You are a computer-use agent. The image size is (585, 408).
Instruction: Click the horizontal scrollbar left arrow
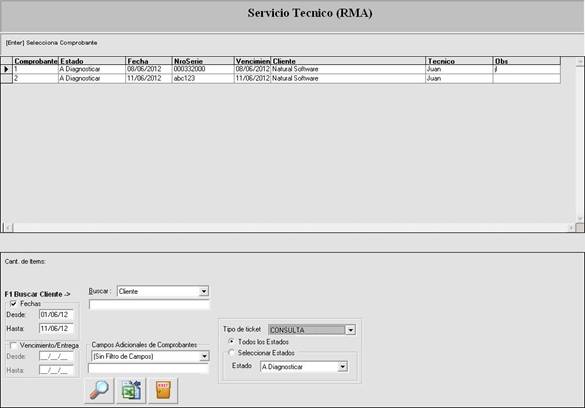8,227
